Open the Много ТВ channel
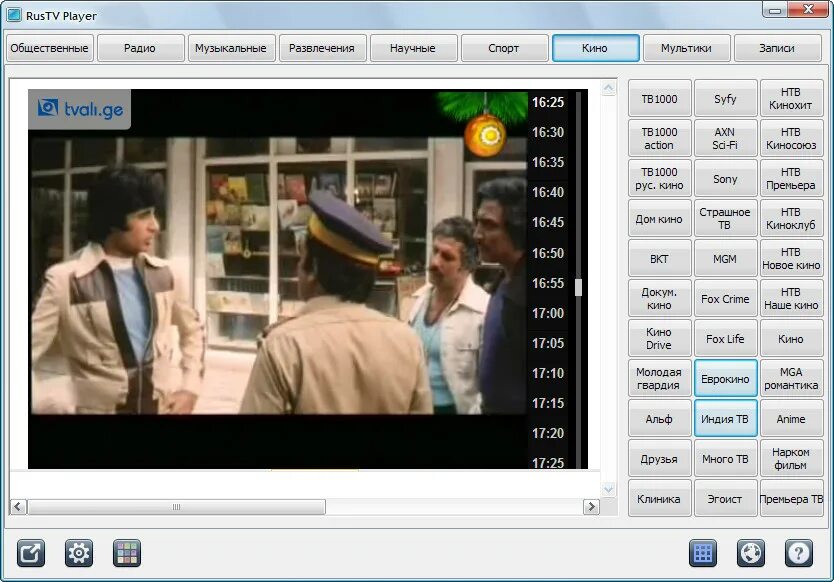This screenshot has height=582, width=834. click(725, 459)
